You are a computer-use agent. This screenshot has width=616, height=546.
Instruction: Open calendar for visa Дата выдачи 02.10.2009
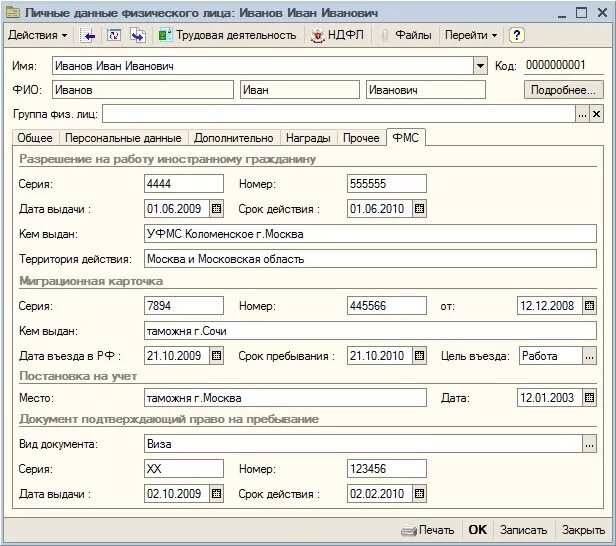(216, 493)
